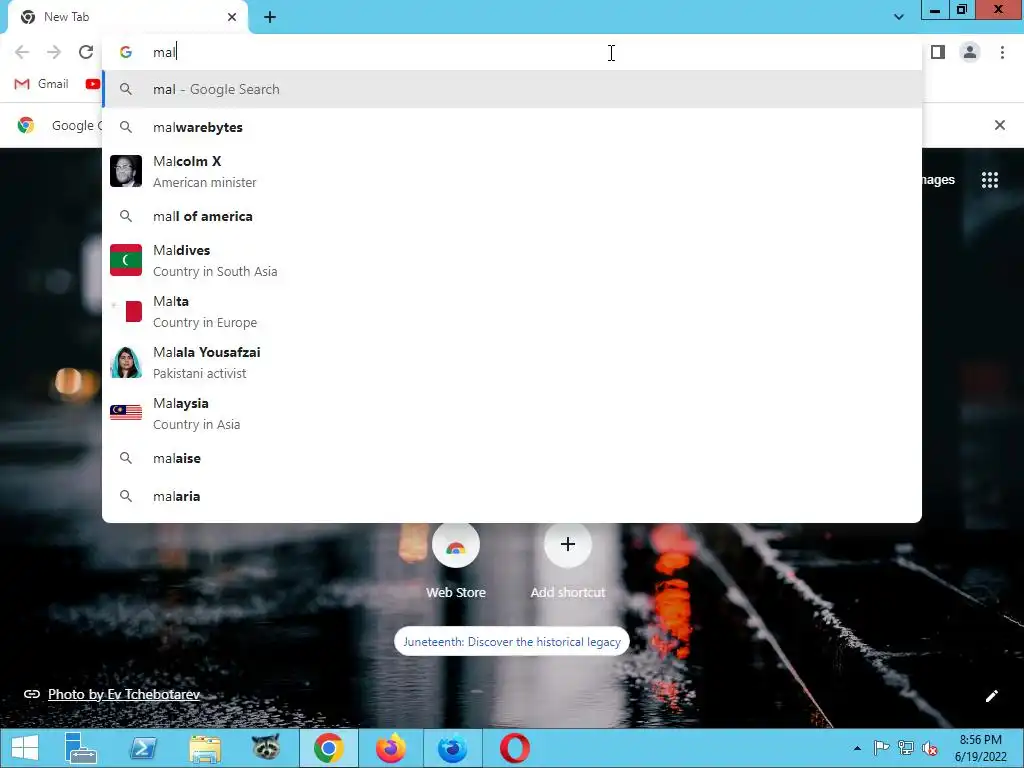Click the network tray icon

pyautogui.click(x=906, y=748)
